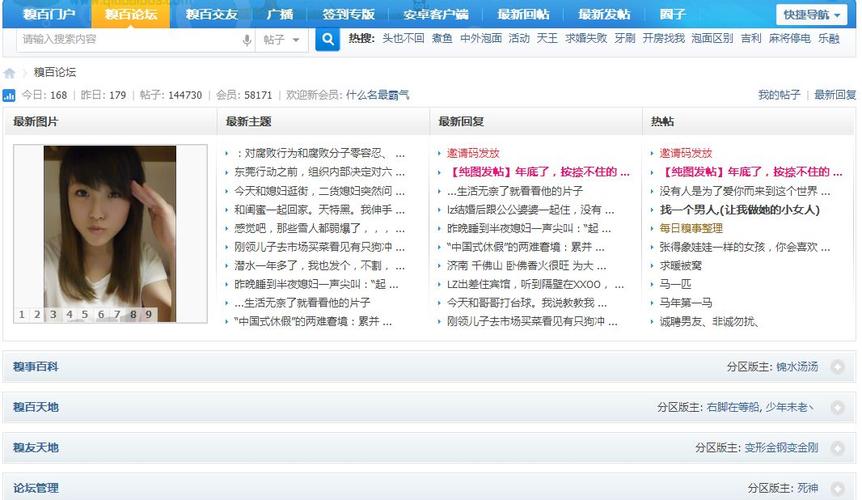Click the 我的帖子 link
This screenshot has width=862, height=500.
pyautogui.click(x=778, y=95)
